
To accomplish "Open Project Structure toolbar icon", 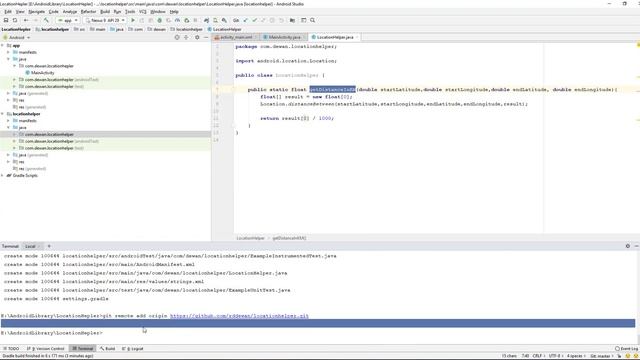I will tap(292, 20).
